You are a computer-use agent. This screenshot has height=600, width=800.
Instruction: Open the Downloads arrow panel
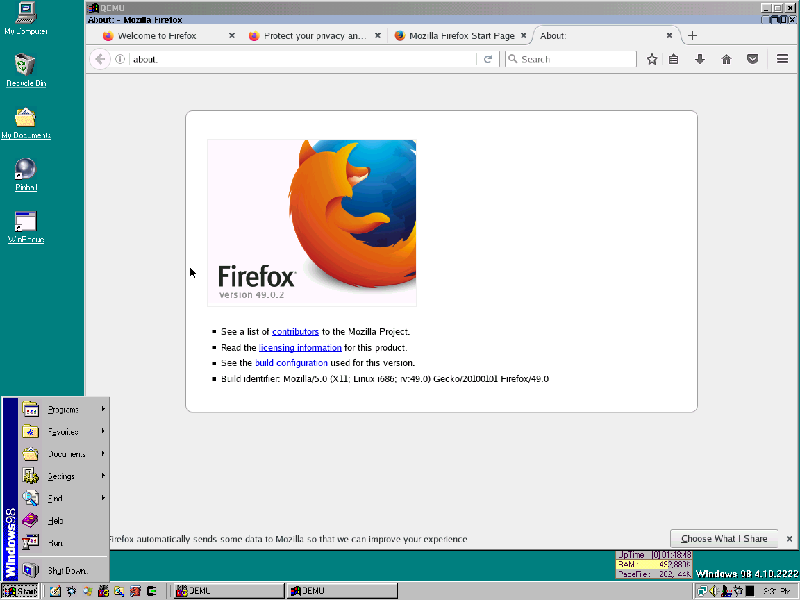click(x=700, y=59)
